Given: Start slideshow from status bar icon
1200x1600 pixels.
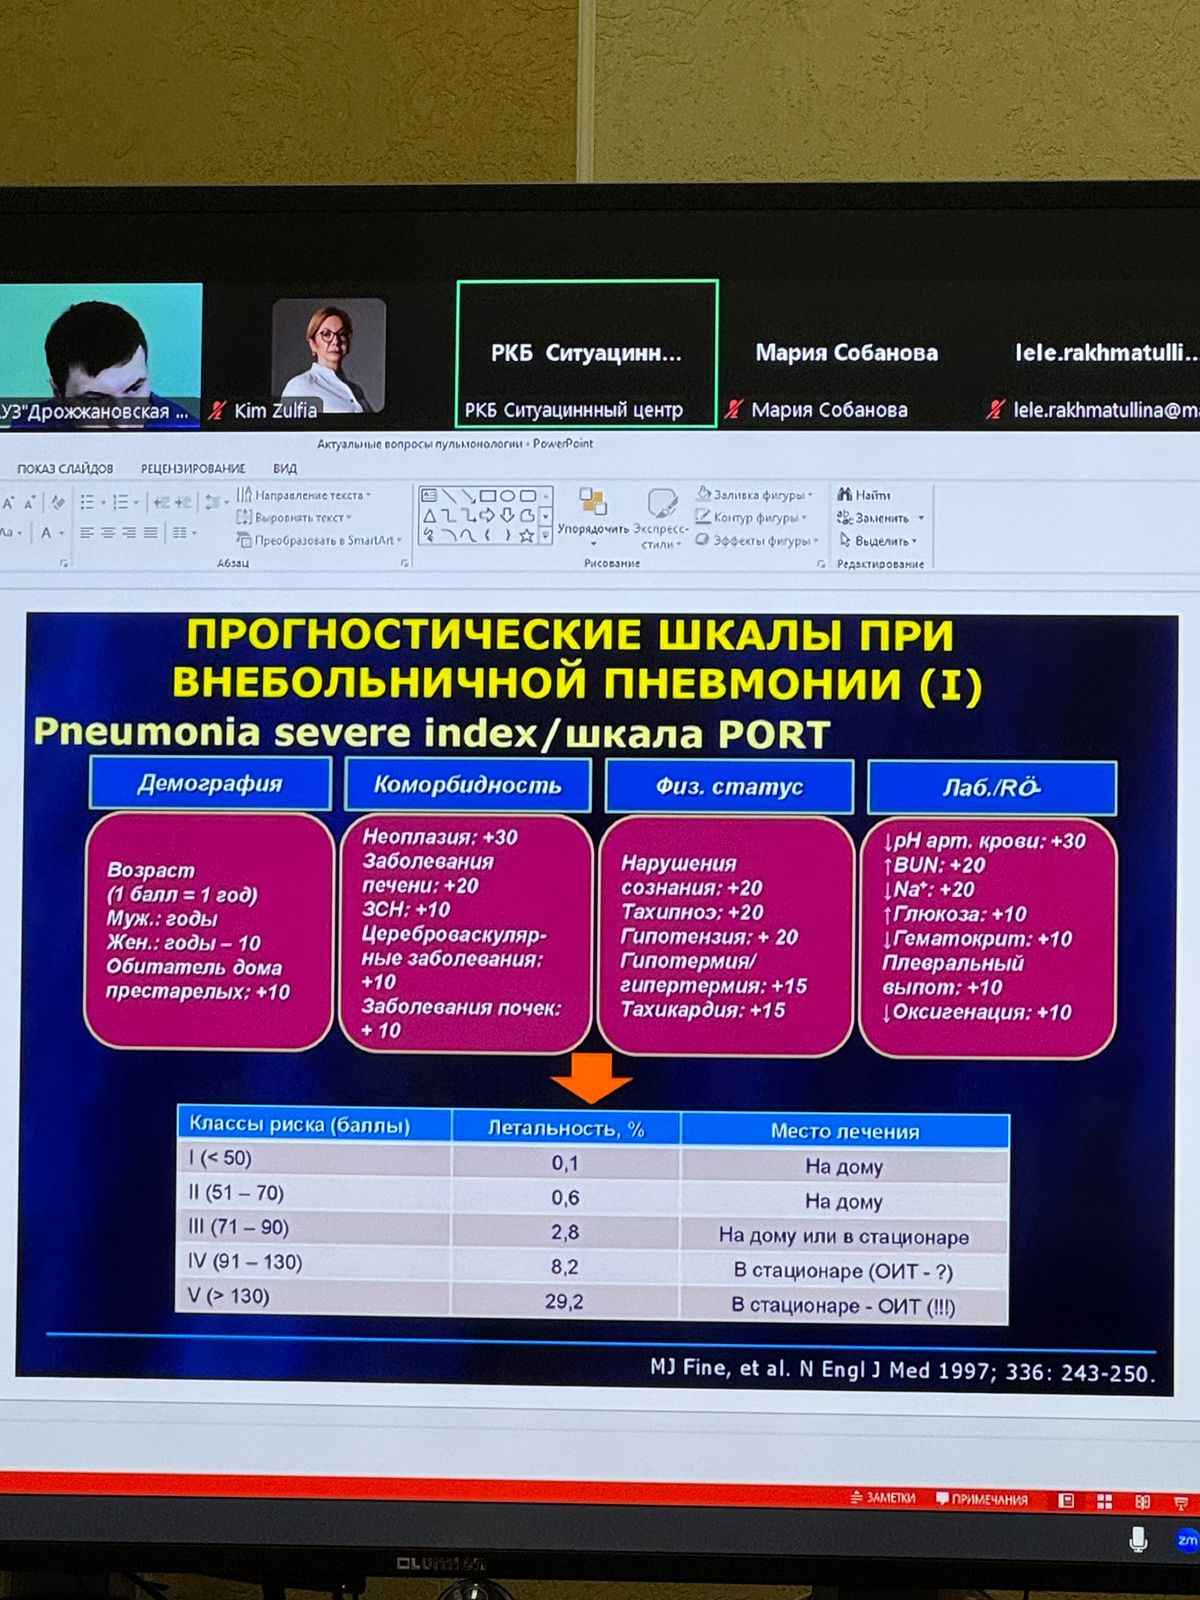Looking at the screenshot, I should 1181,1503.
